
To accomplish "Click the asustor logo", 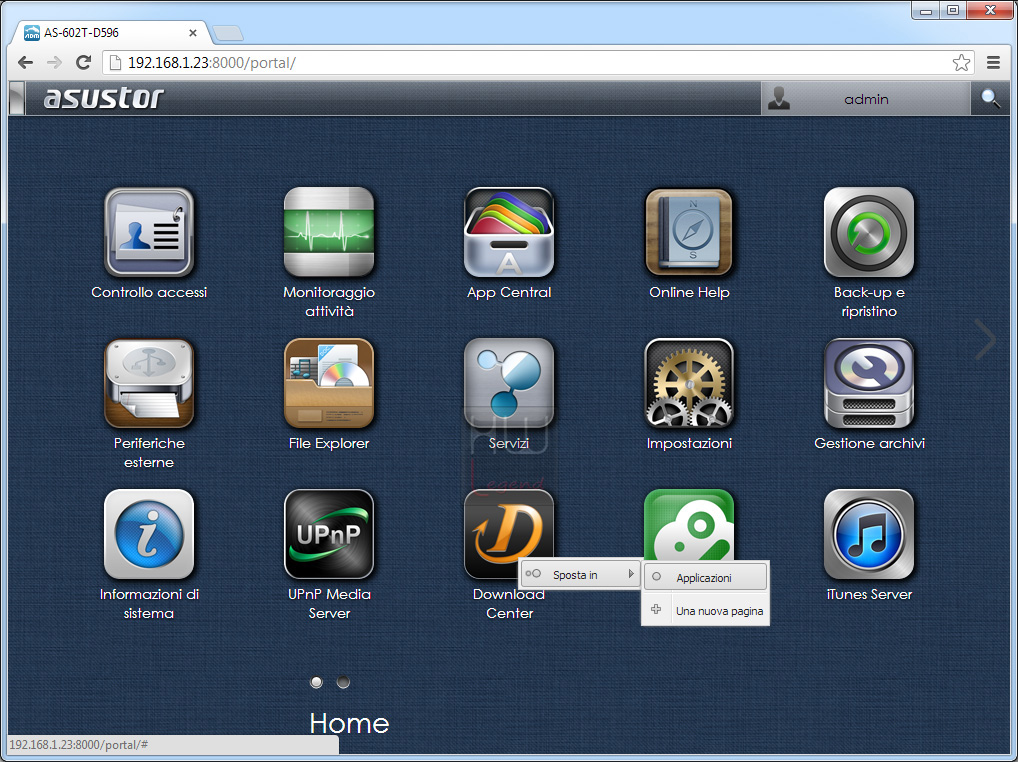I will (x=103, y=98).
